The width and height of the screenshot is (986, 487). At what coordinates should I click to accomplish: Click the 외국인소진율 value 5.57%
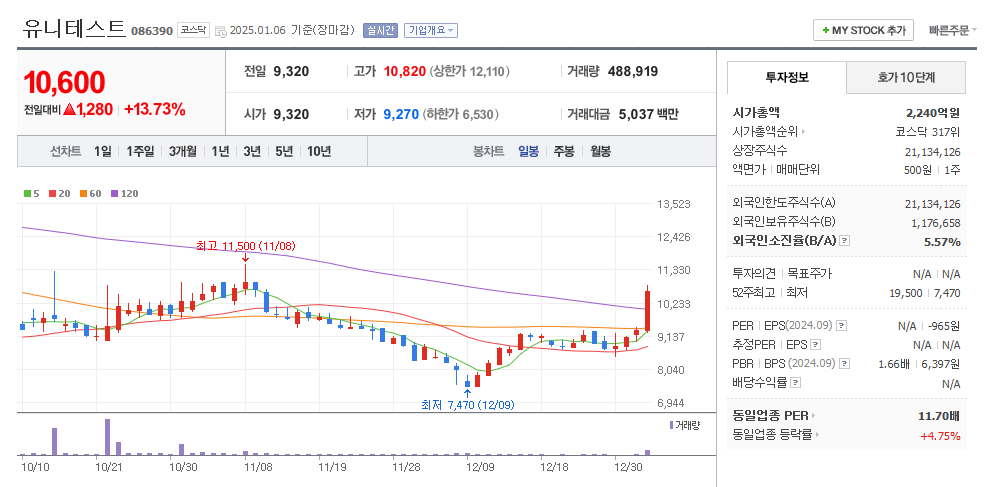943,242
